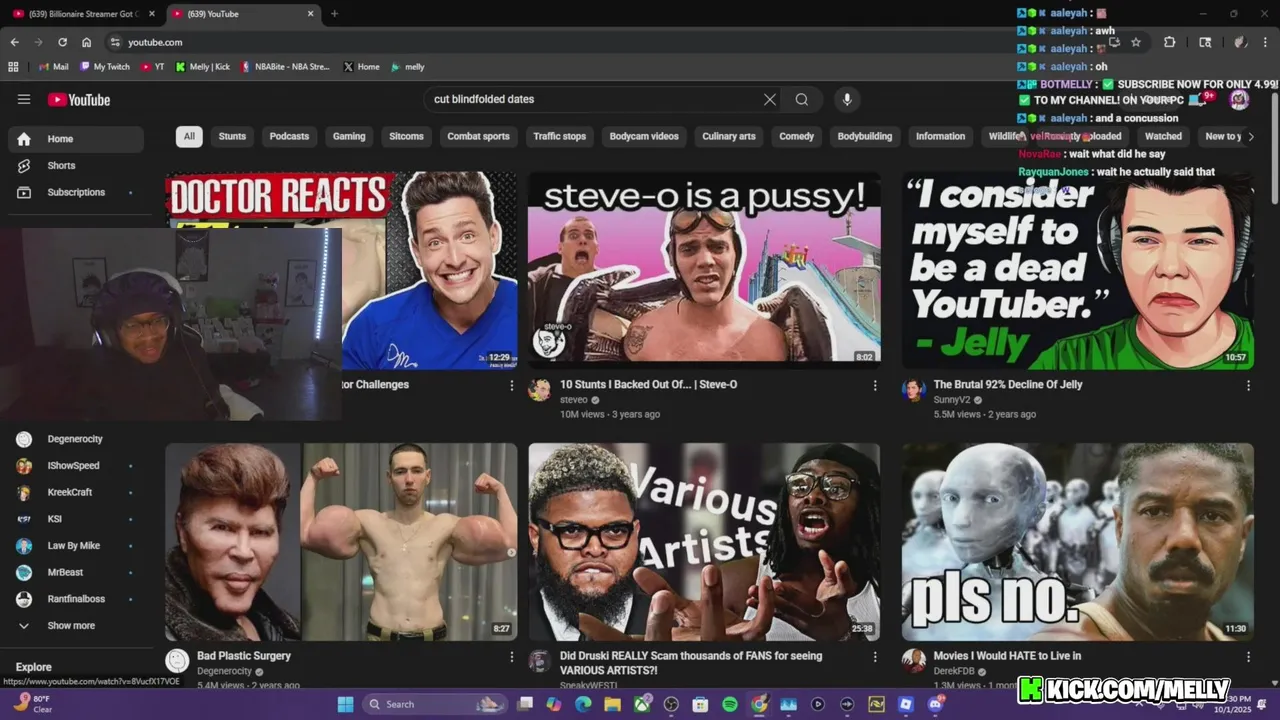Open options menu for Doctor Challenges video
This screenshot has height=720, width=1280.
512,385
